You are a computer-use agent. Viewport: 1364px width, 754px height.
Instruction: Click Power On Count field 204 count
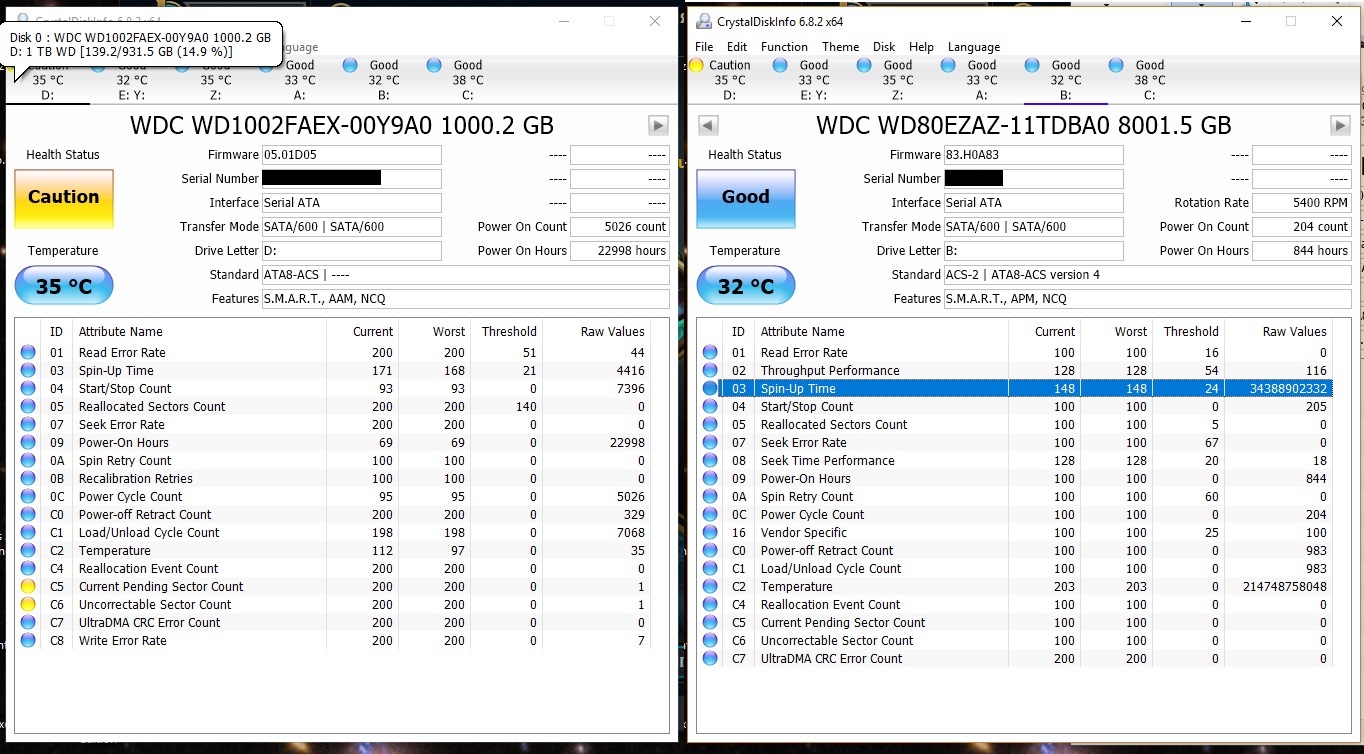click(x=1302, y=227)
